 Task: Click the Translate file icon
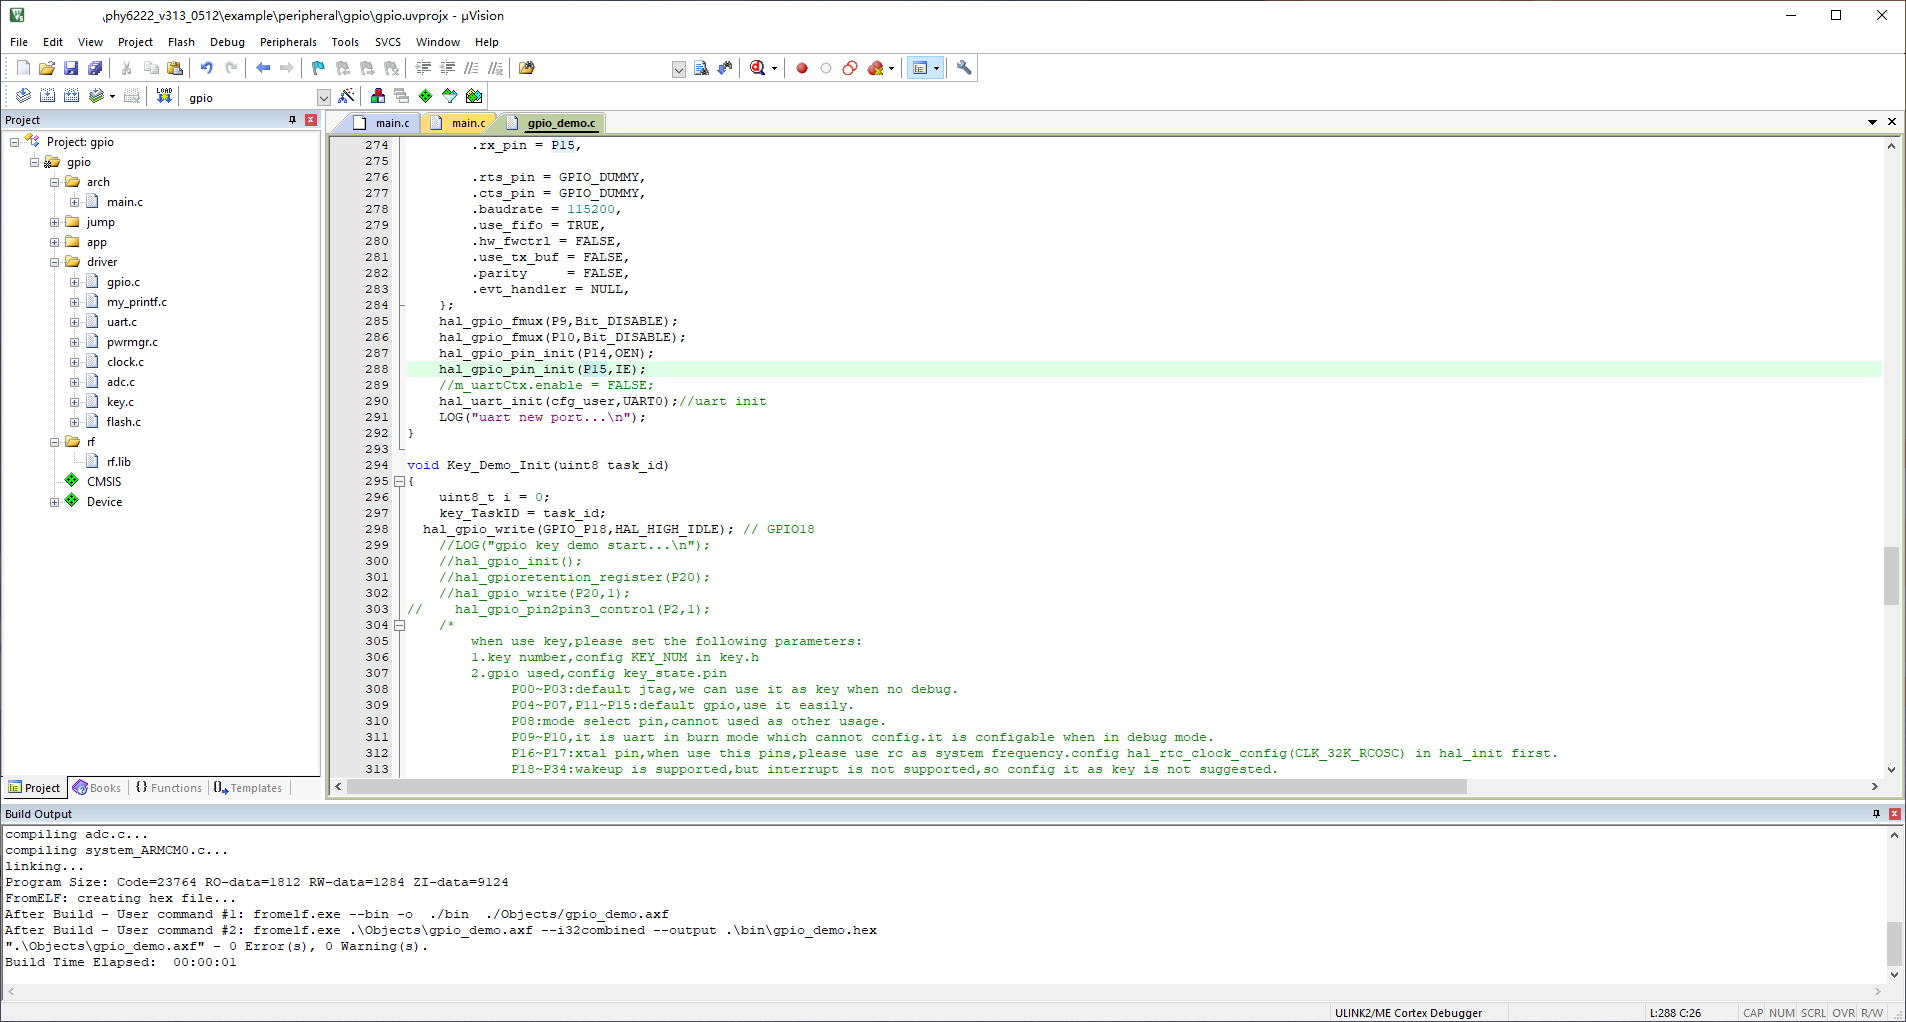[x=23, y=96]
